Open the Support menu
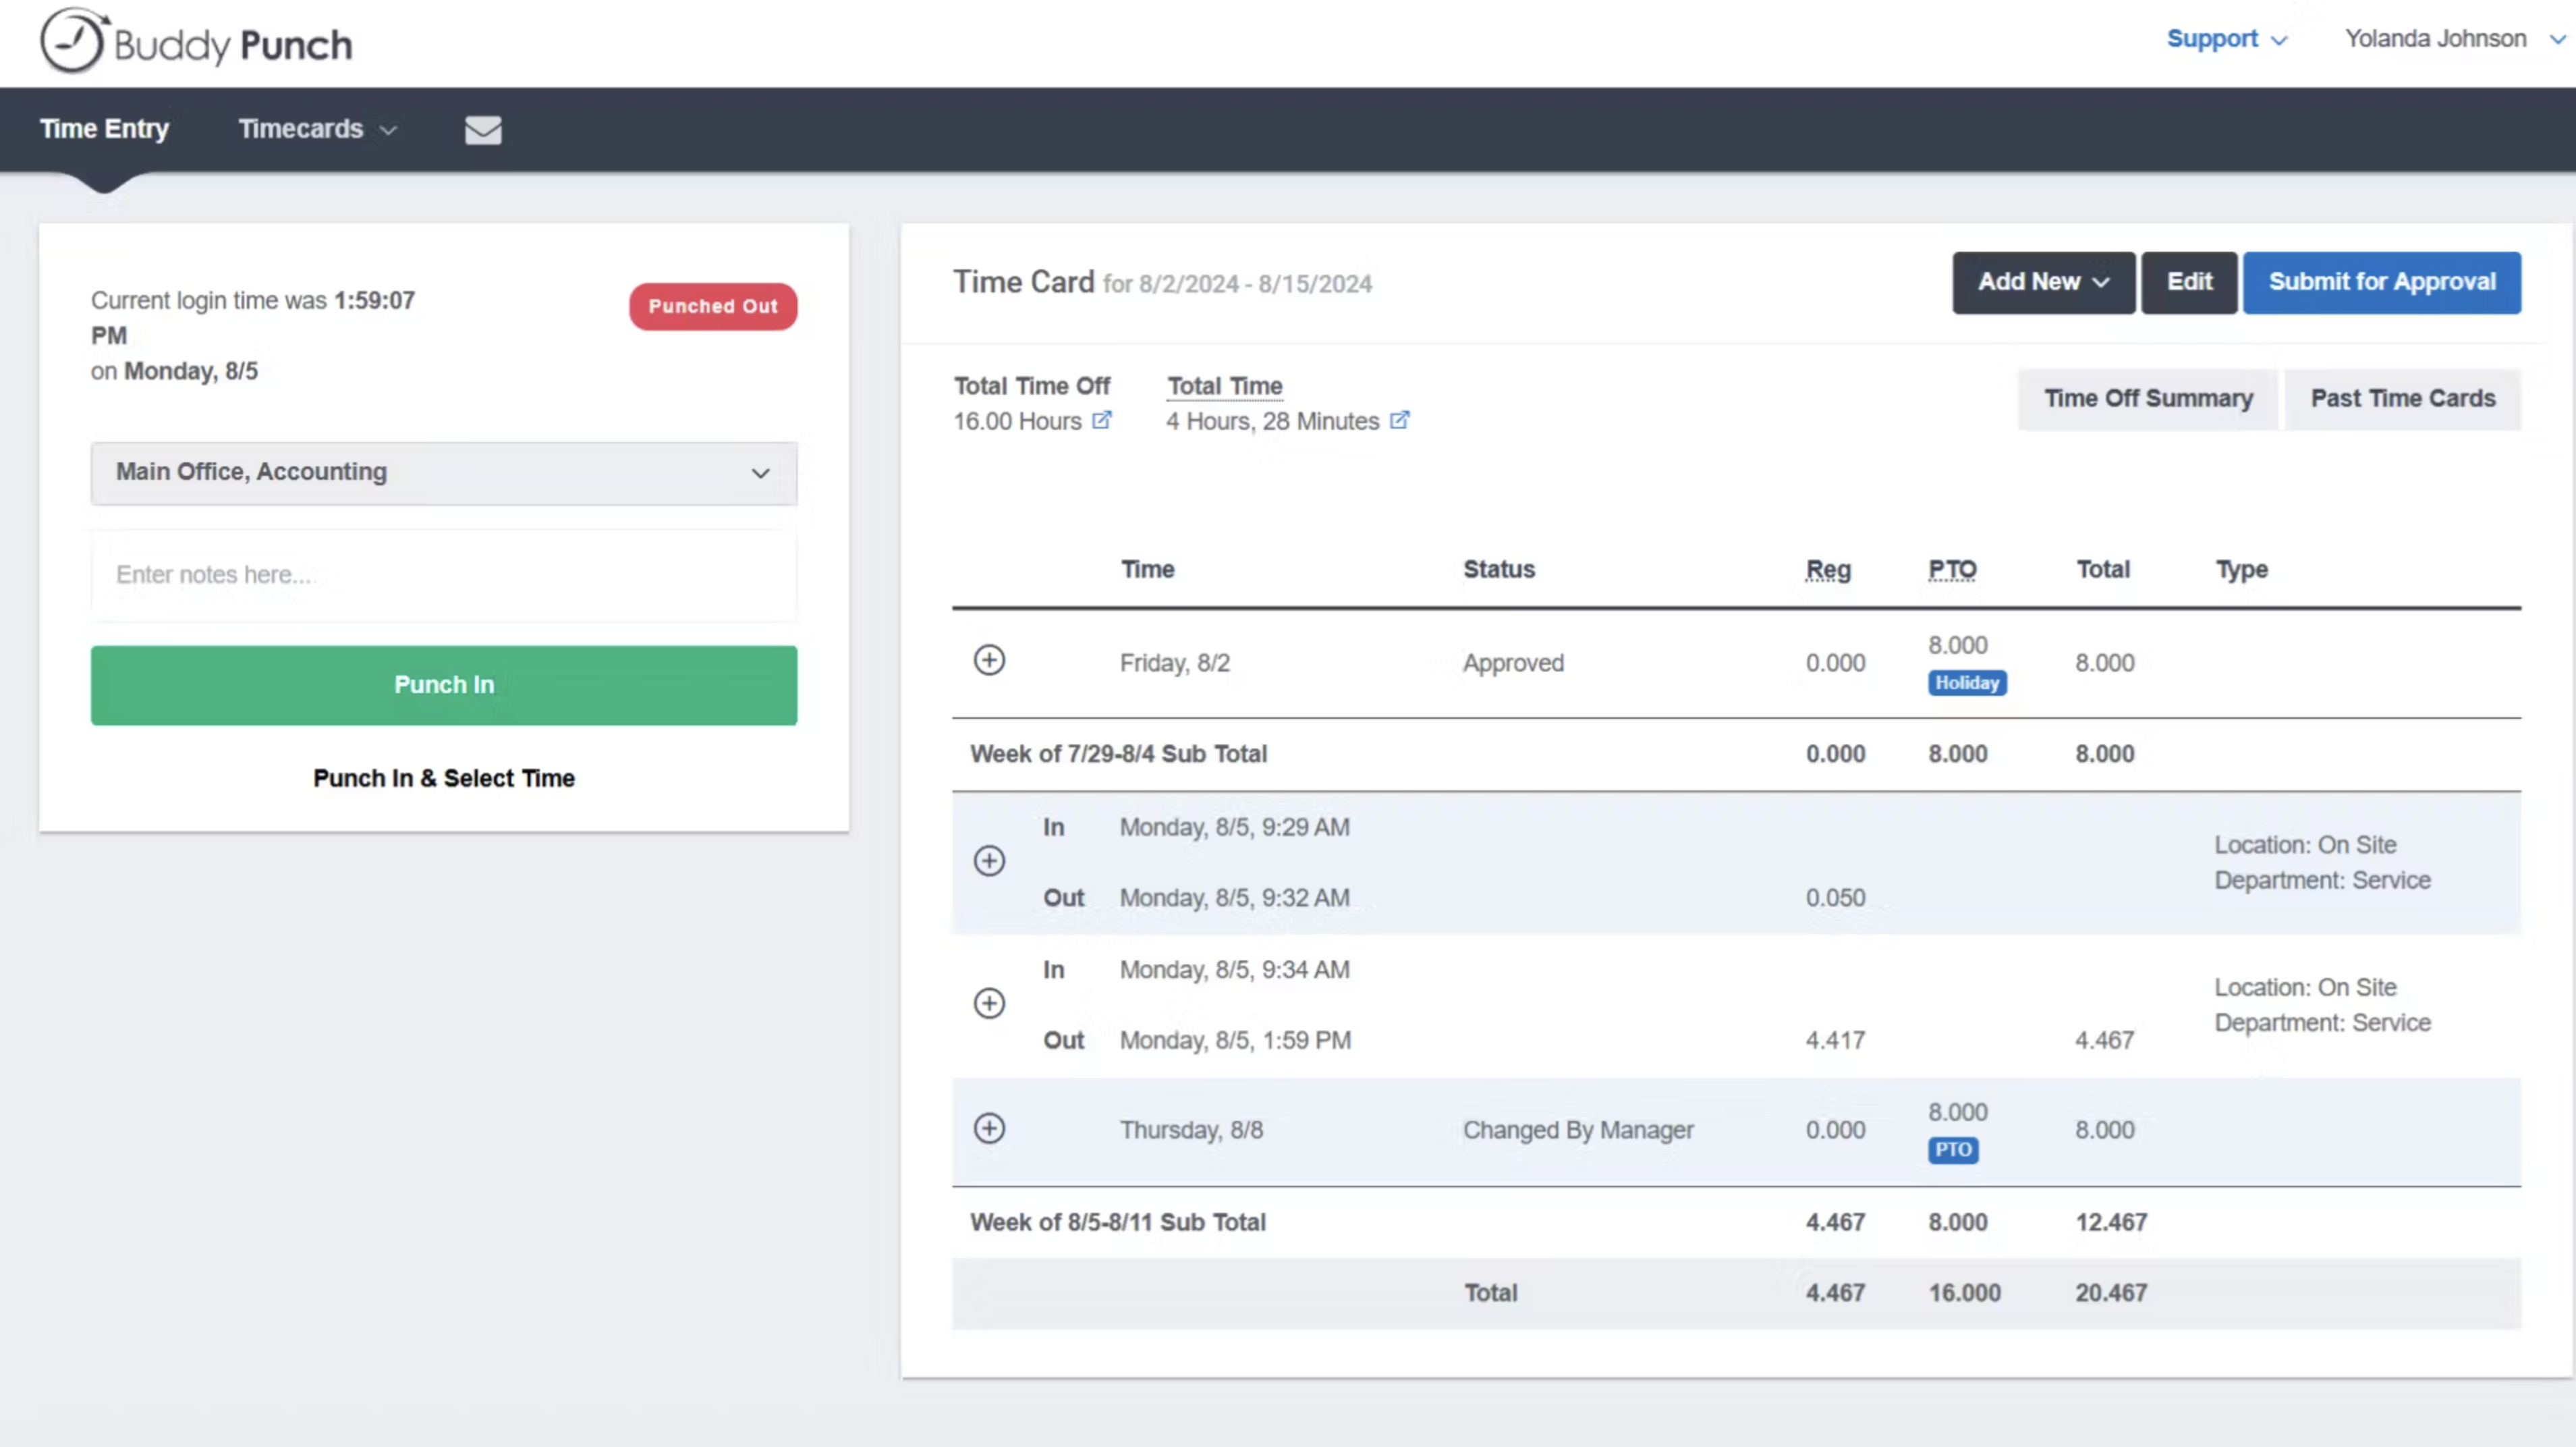 click(x=2226, y=39)
